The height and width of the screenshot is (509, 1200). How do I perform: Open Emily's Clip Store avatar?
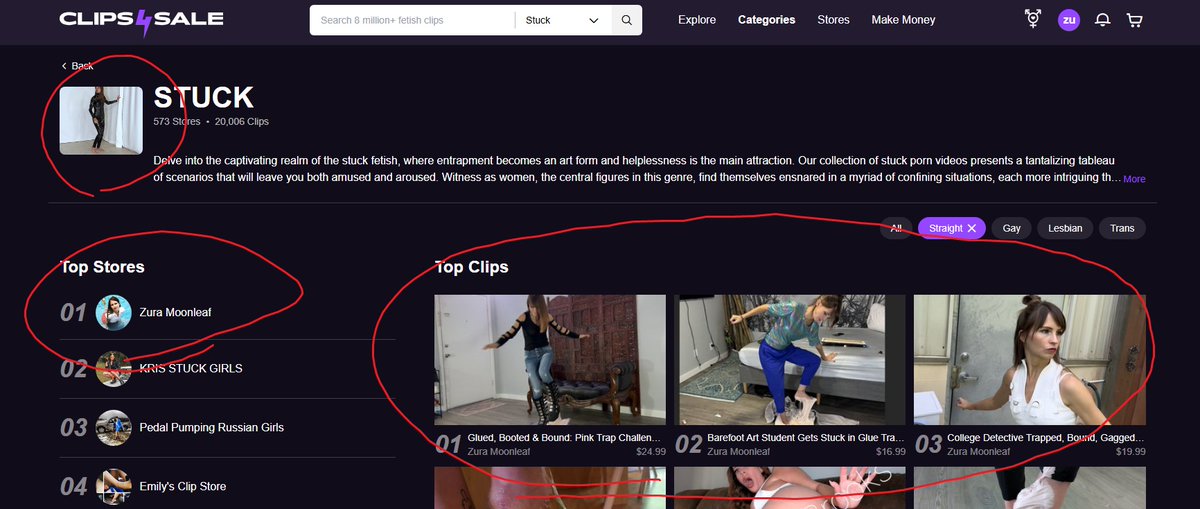point(114,486)
